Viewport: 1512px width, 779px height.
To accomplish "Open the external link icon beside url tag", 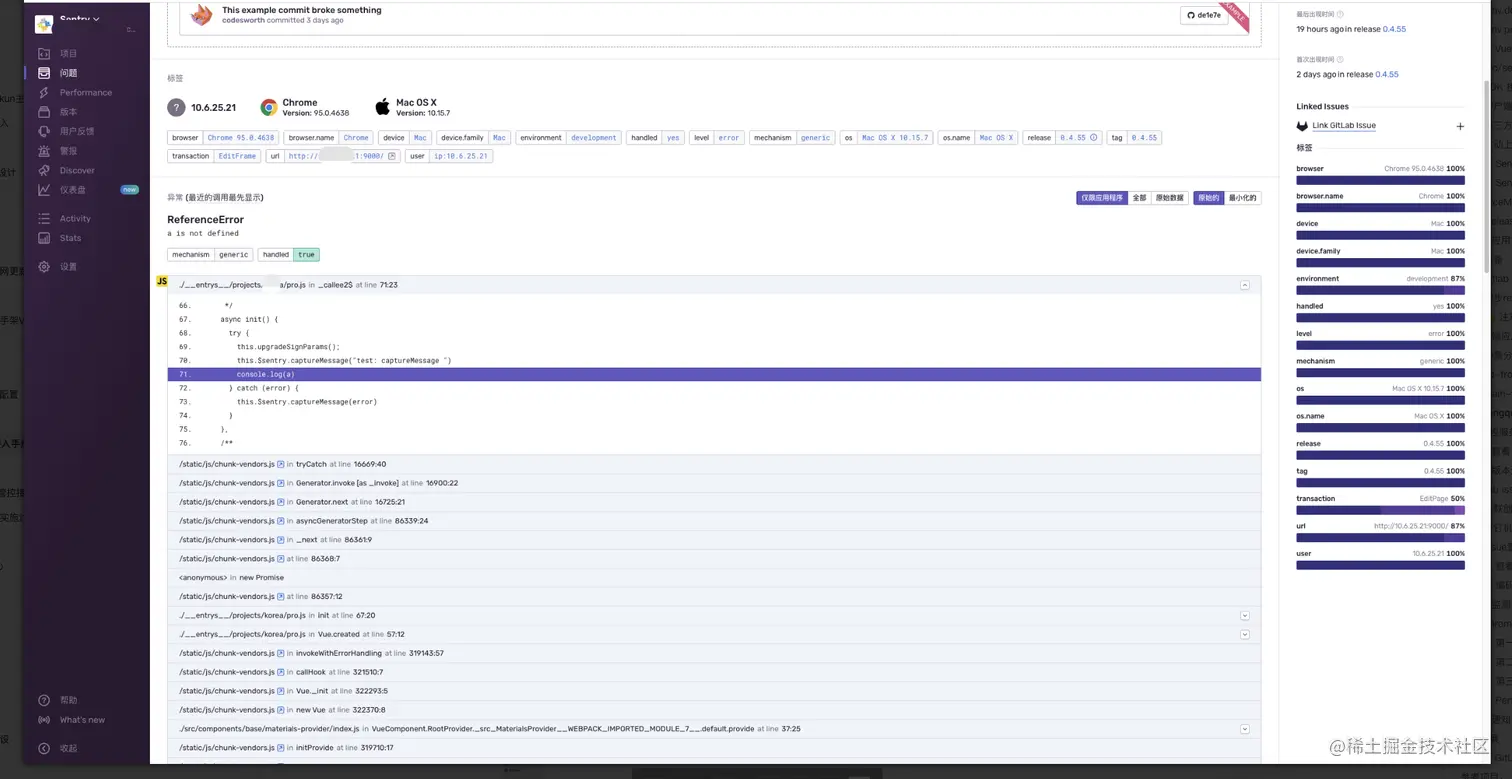I will pyautogui.click(x=392, y=156).
